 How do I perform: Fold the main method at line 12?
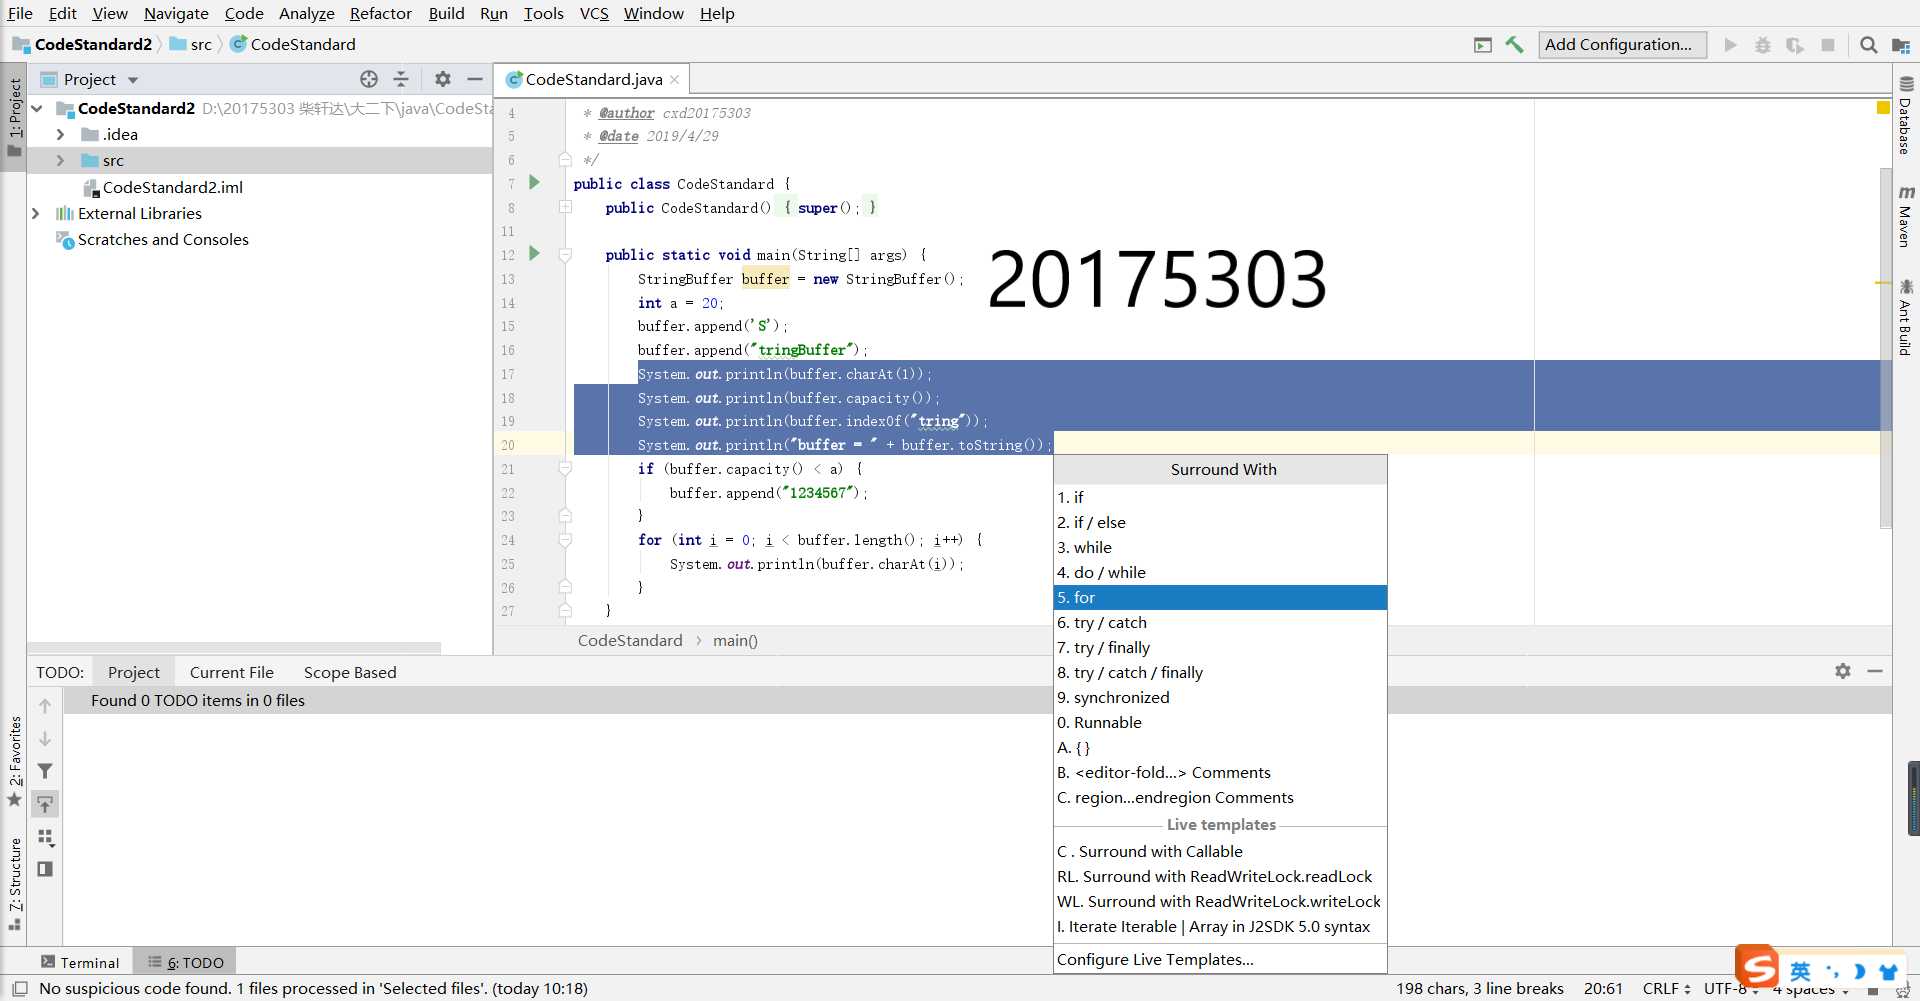[x=565, y=255]
